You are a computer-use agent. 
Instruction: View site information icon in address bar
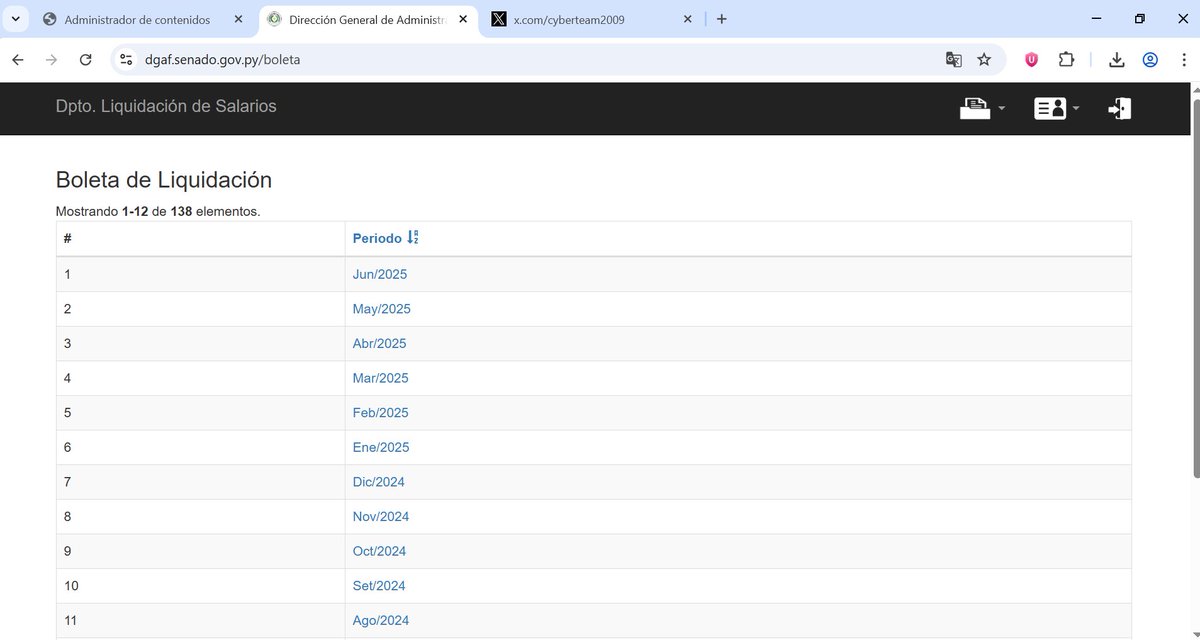pyautogui.click(x=126, y=60)
